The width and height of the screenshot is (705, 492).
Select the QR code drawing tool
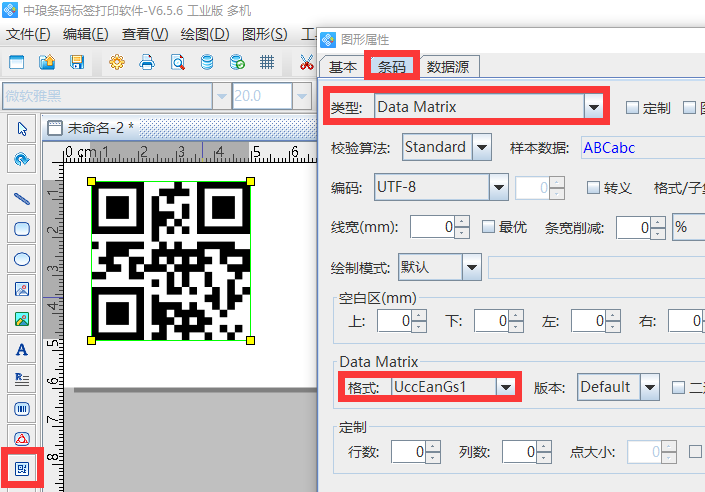click(22, 469)
